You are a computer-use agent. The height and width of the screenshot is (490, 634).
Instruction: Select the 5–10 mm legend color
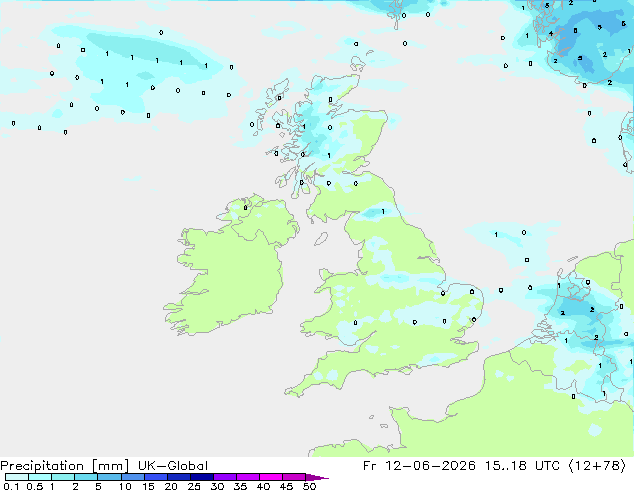pyautogui.click(x=109, y=477)
